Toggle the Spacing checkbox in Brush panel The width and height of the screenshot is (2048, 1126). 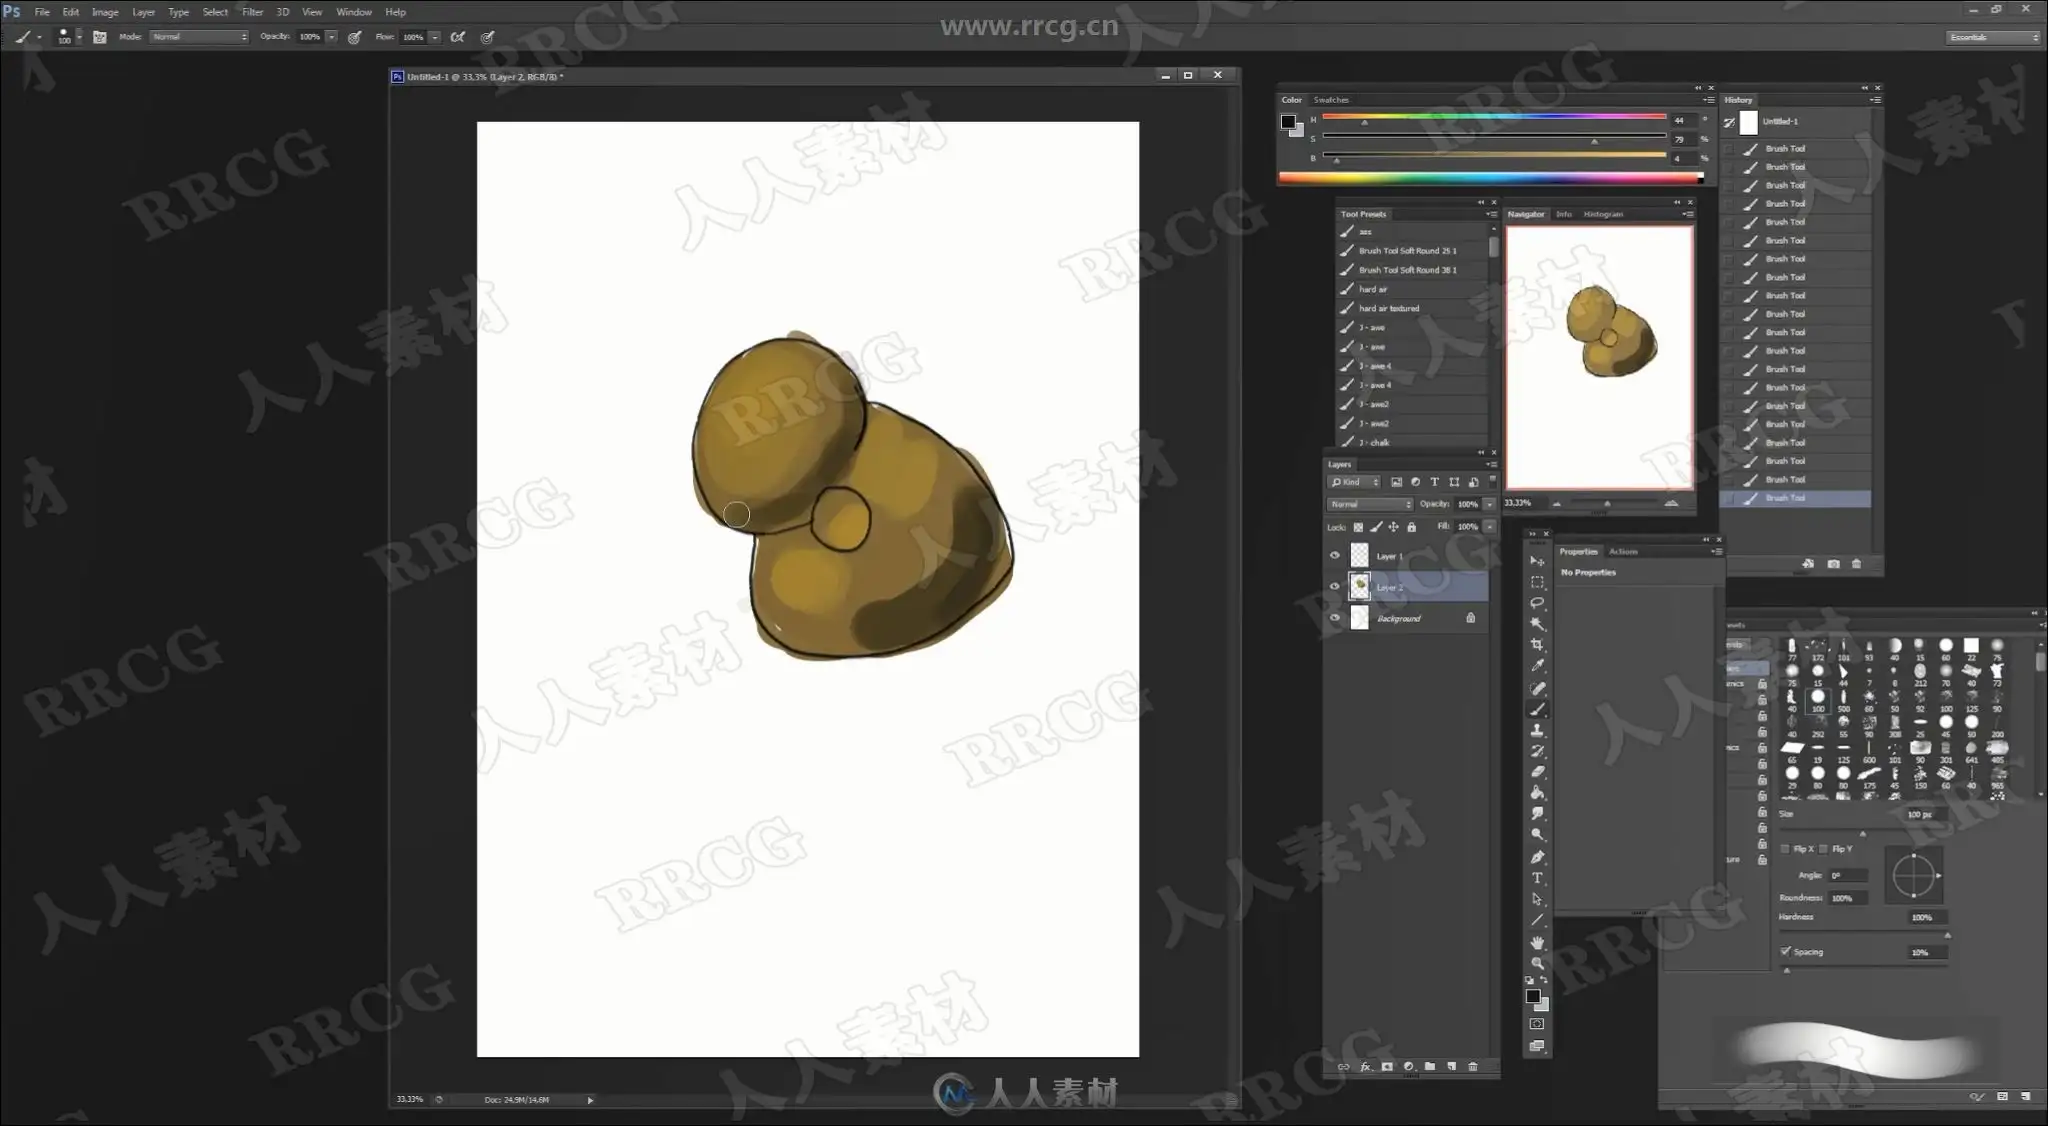[x=1786, y=951]
